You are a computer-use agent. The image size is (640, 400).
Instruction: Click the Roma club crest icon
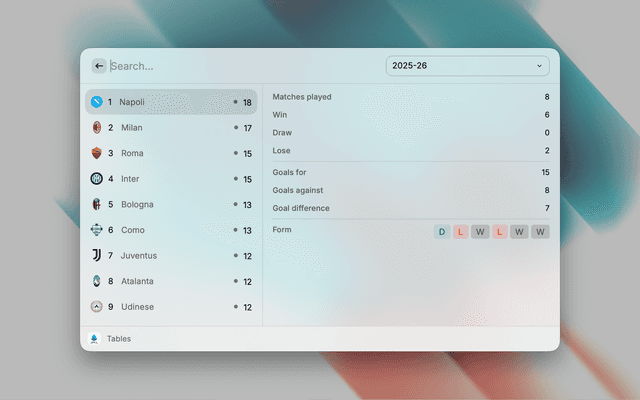(x=97, y=153)
